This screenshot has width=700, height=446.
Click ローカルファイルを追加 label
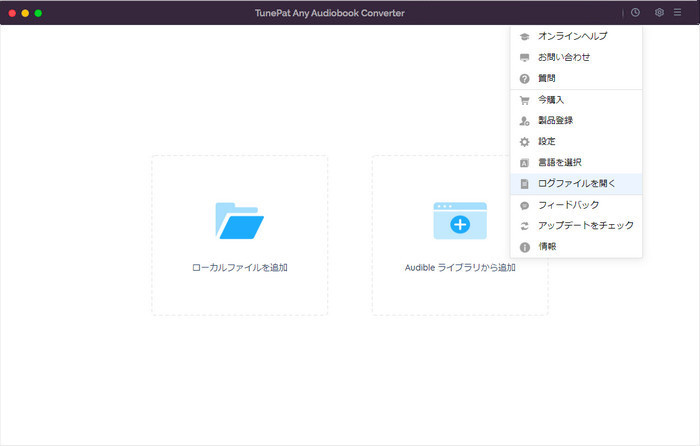point(240,267)
